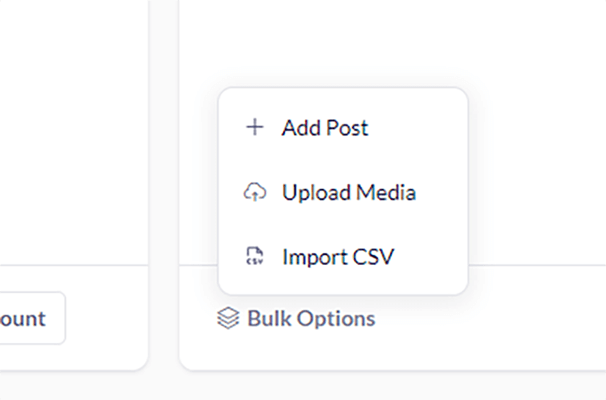606x400 pixels.
Task: Click the 'Bulk Options' text
Action: (x=311, y=319)
